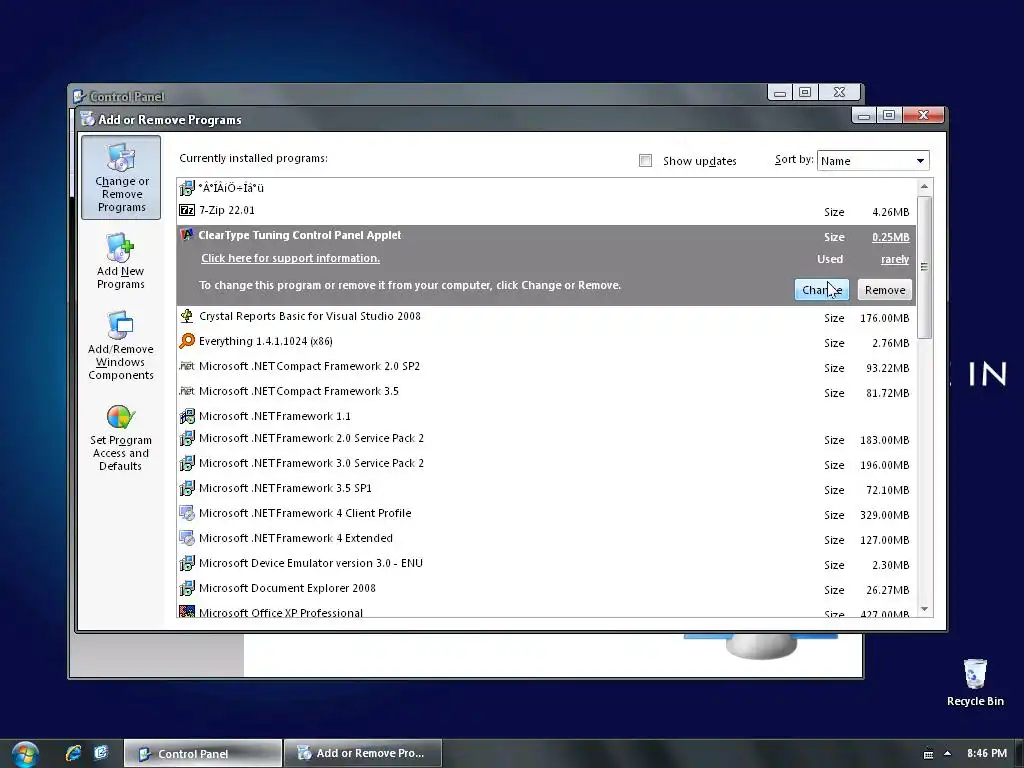The height and width of the screenshot is (768, 1024).
Task: Click the .NET Compact Framework 2.0 SP2 icon
Action: [187, 366]
